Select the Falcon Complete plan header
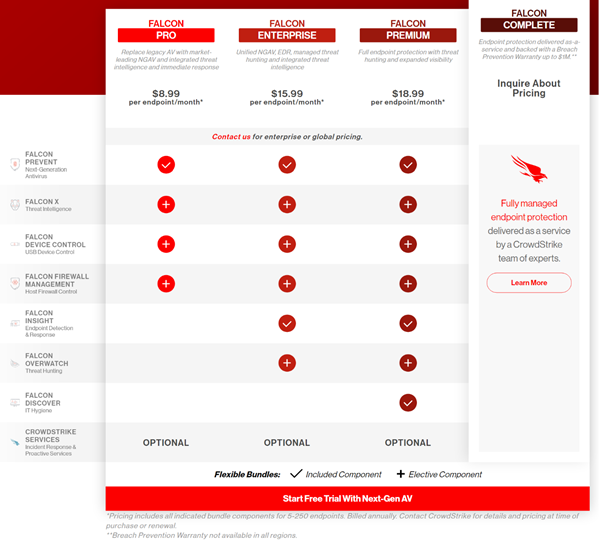 (x=529, y=20)
